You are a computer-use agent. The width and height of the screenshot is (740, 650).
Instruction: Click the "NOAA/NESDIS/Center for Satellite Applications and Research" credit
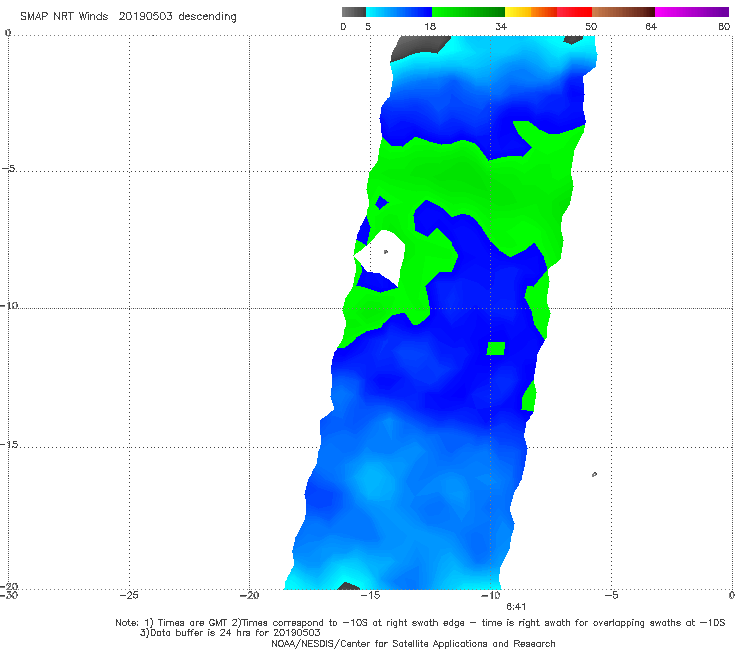[413, 643]
